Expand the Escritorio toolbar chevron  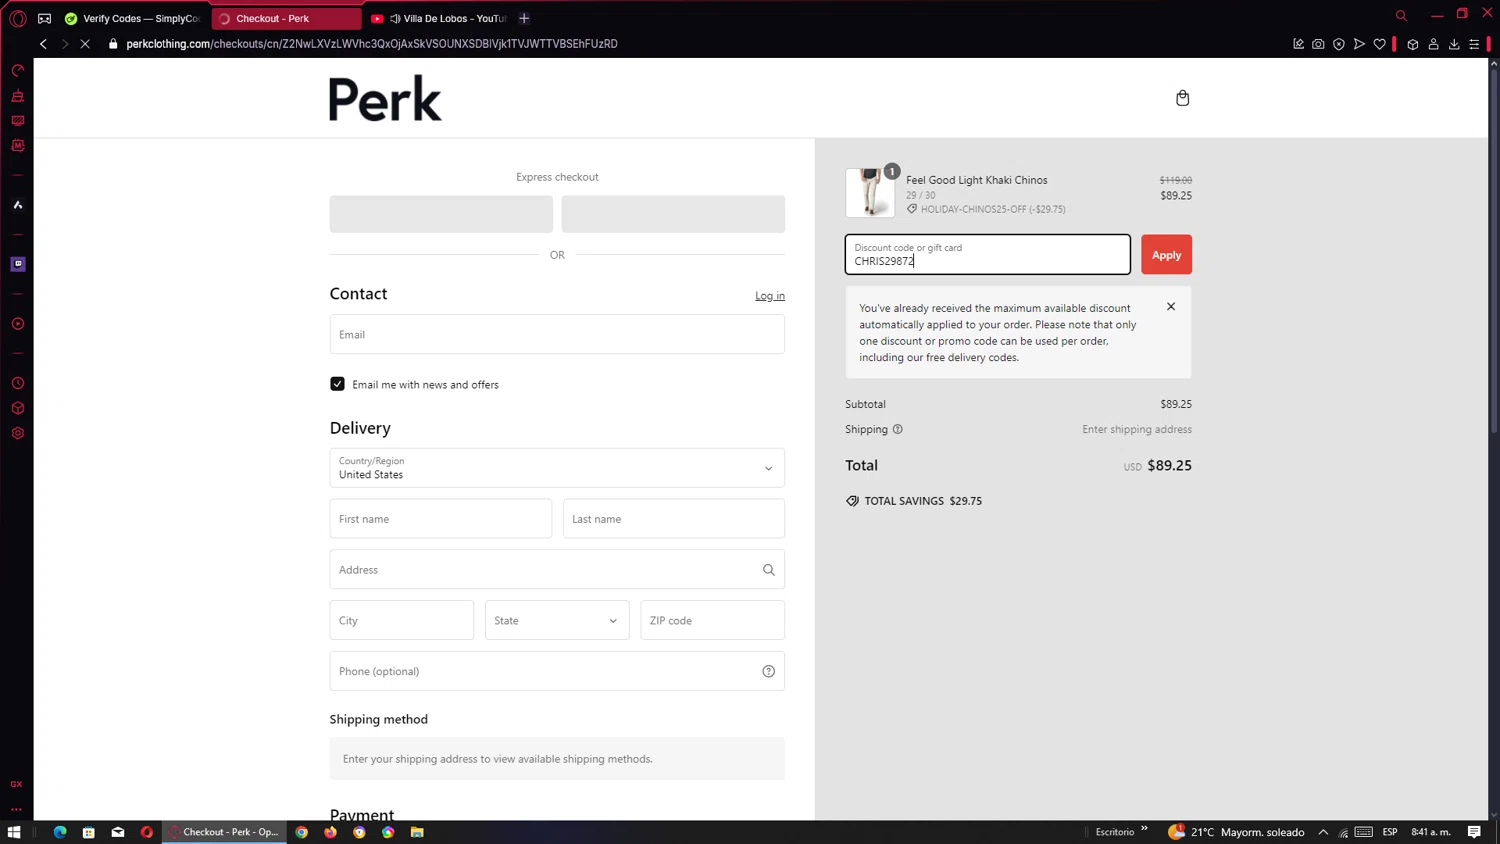coord(1144,829)
